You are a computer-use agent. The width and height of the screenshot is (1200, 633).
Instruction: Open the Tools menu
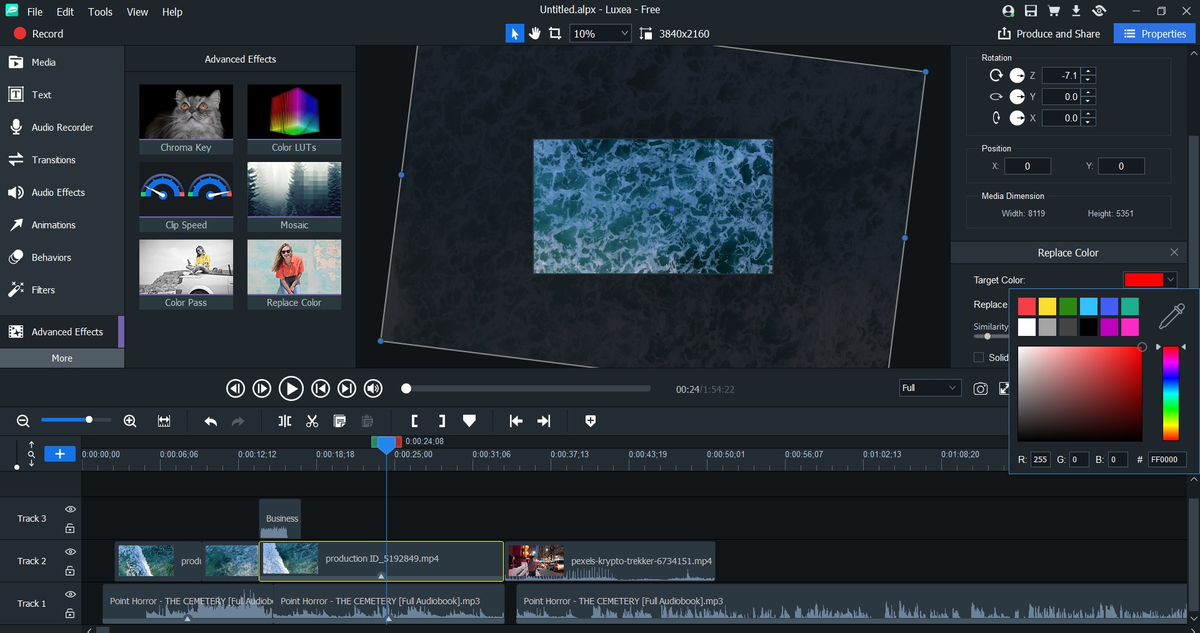(x=99, y=12)
